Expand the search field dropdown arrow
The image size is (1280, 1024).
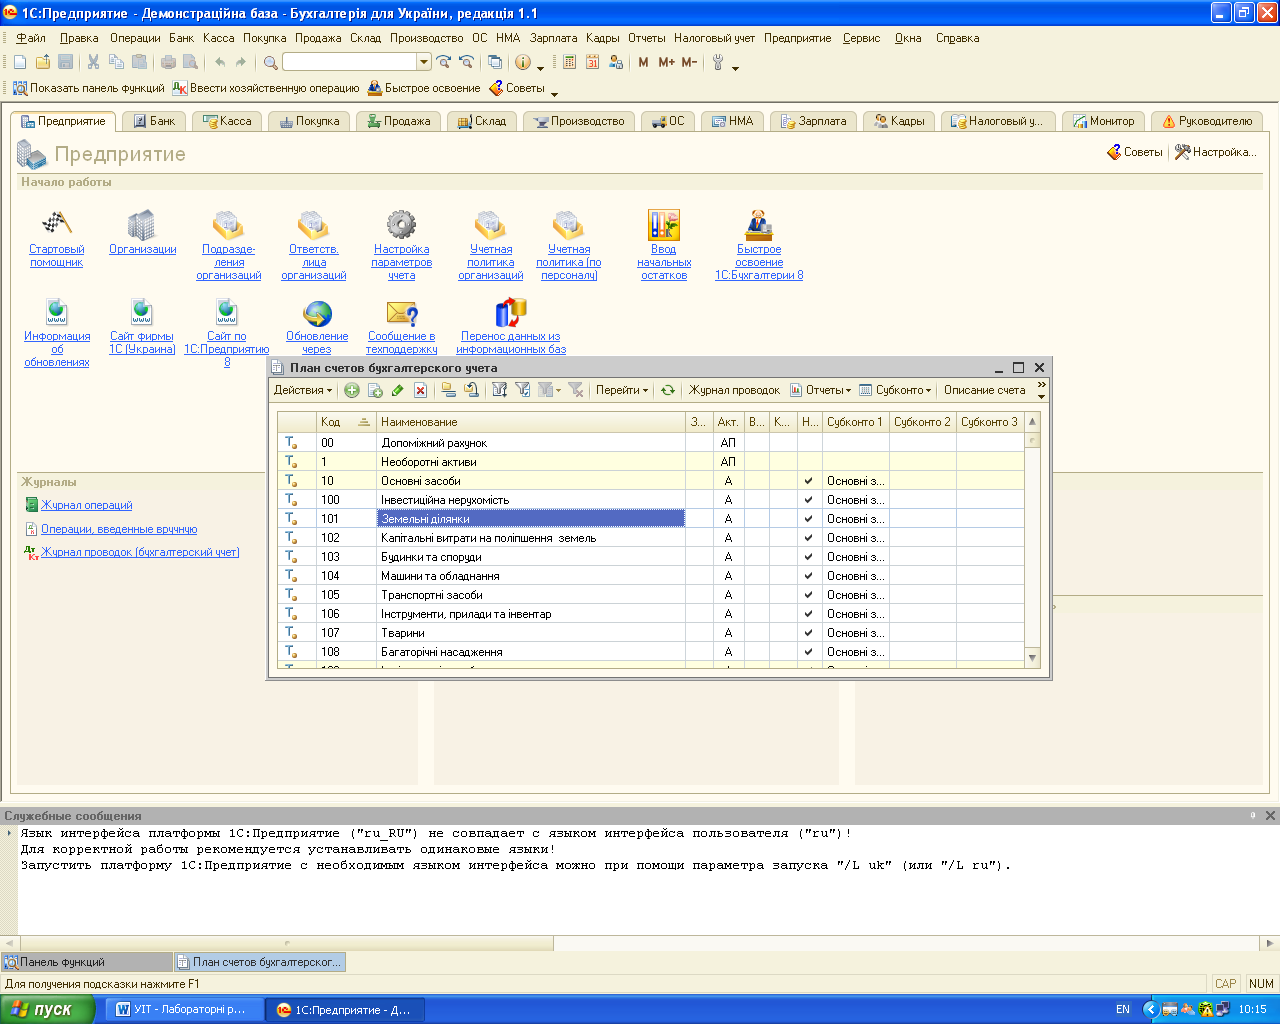click(424, 62)
